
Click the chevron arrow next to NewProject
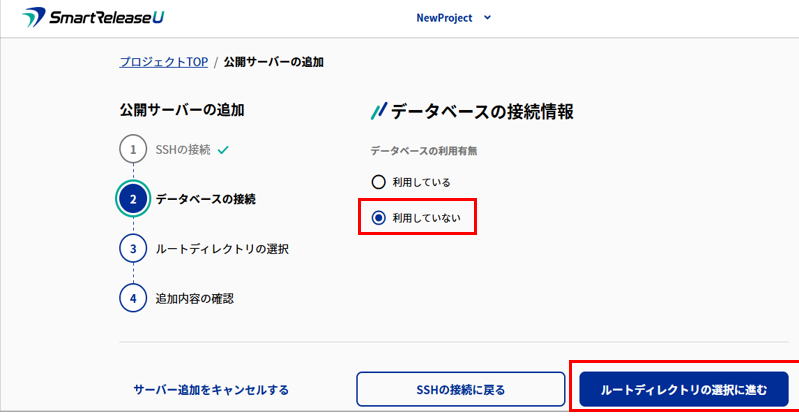point(488,18)
